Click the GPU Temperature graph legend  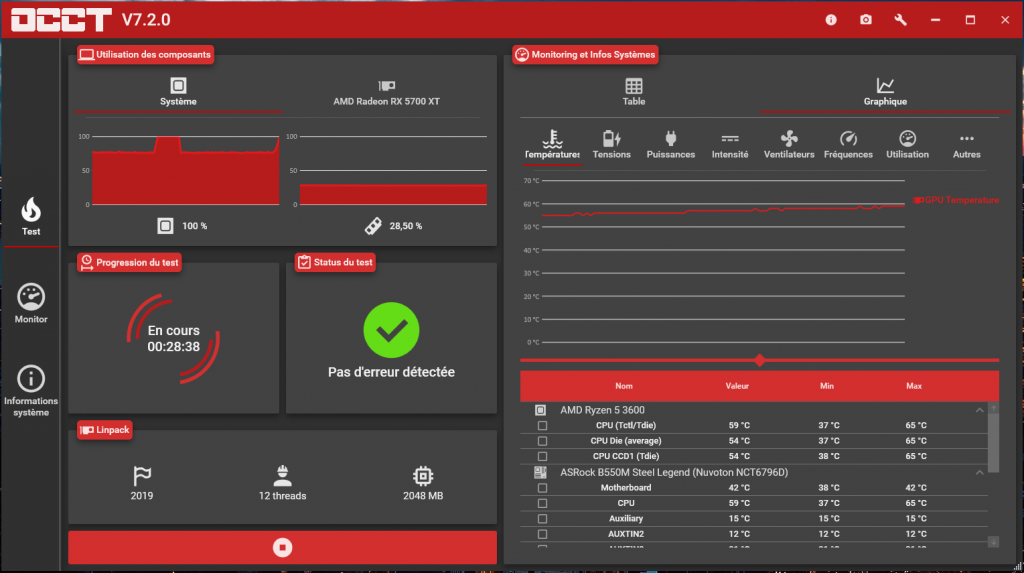coord(956,200)
